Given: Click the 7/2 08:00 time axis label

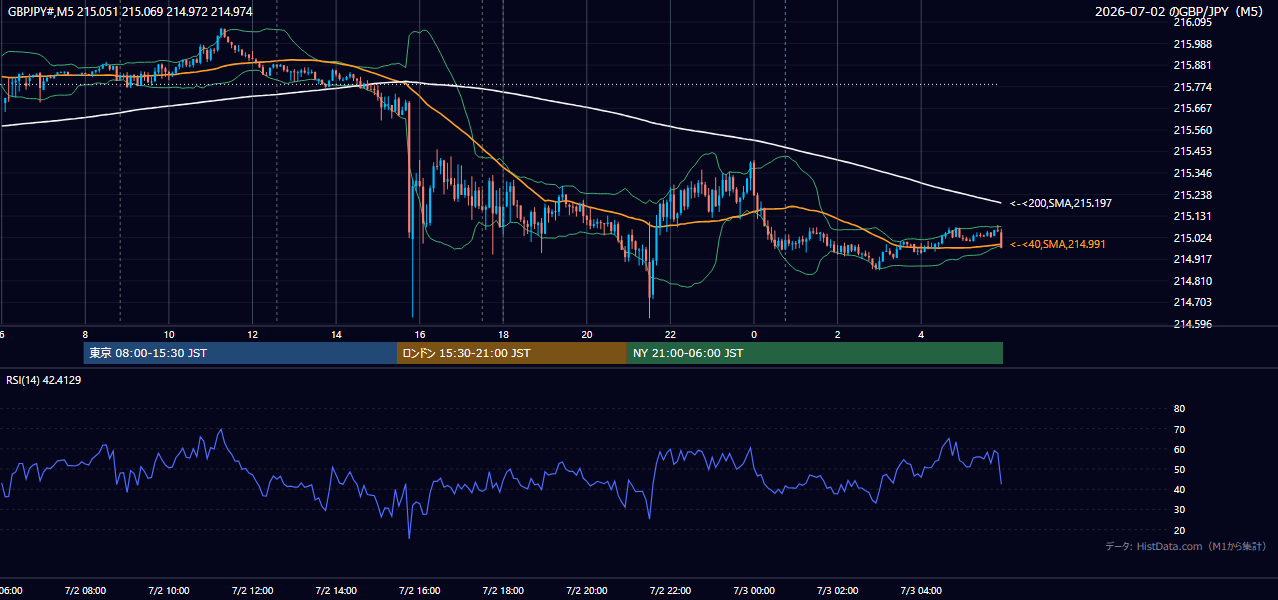Looking at the screenshot, I should coord(85,591).
